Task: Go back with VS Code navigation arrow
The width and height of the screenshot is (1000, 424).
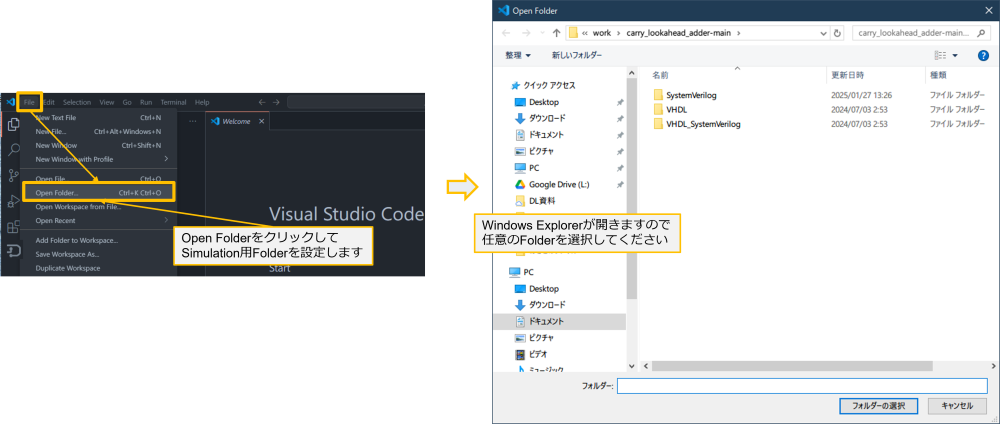Action: pos(261,102)
